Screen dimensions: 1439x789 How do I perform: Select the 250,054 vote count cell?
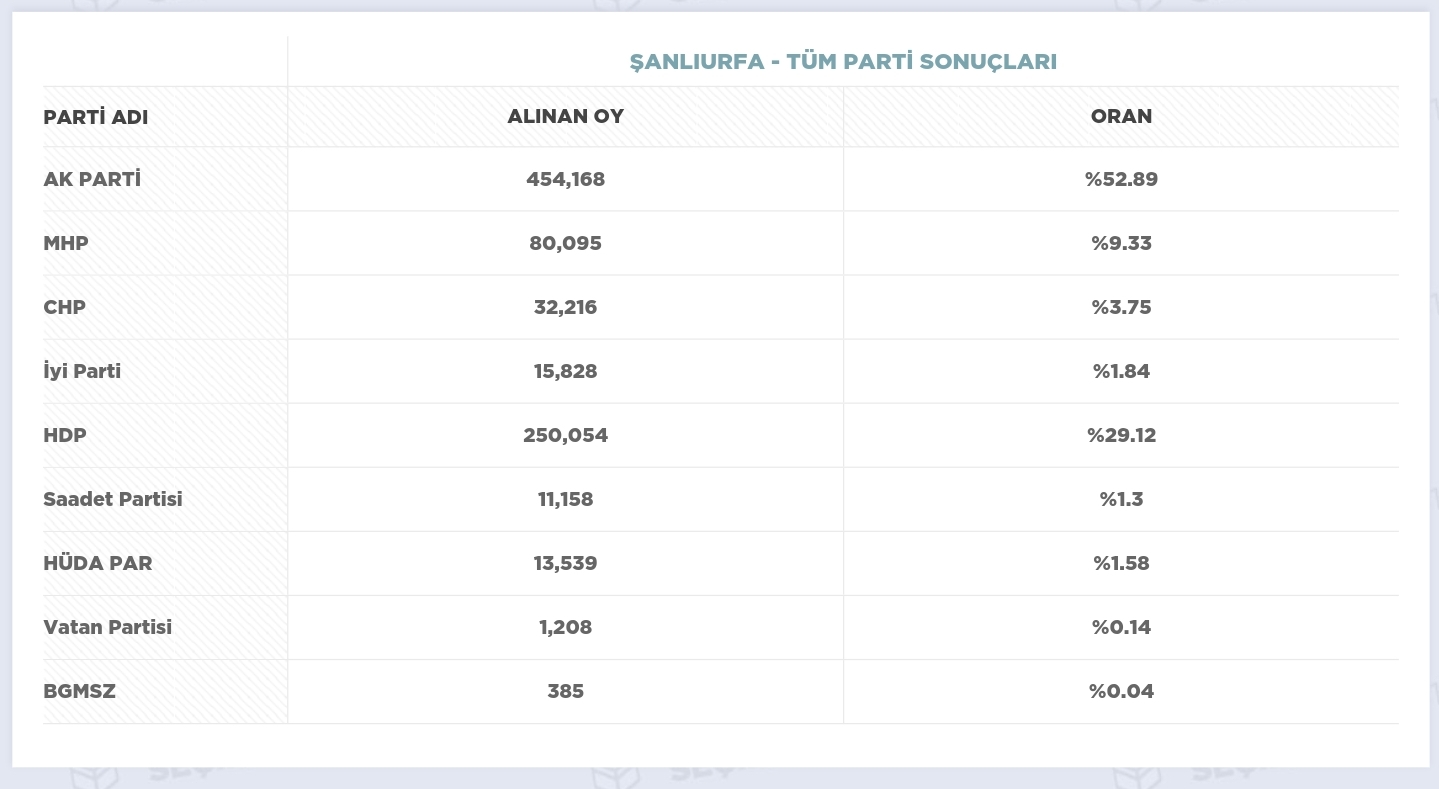566,435
